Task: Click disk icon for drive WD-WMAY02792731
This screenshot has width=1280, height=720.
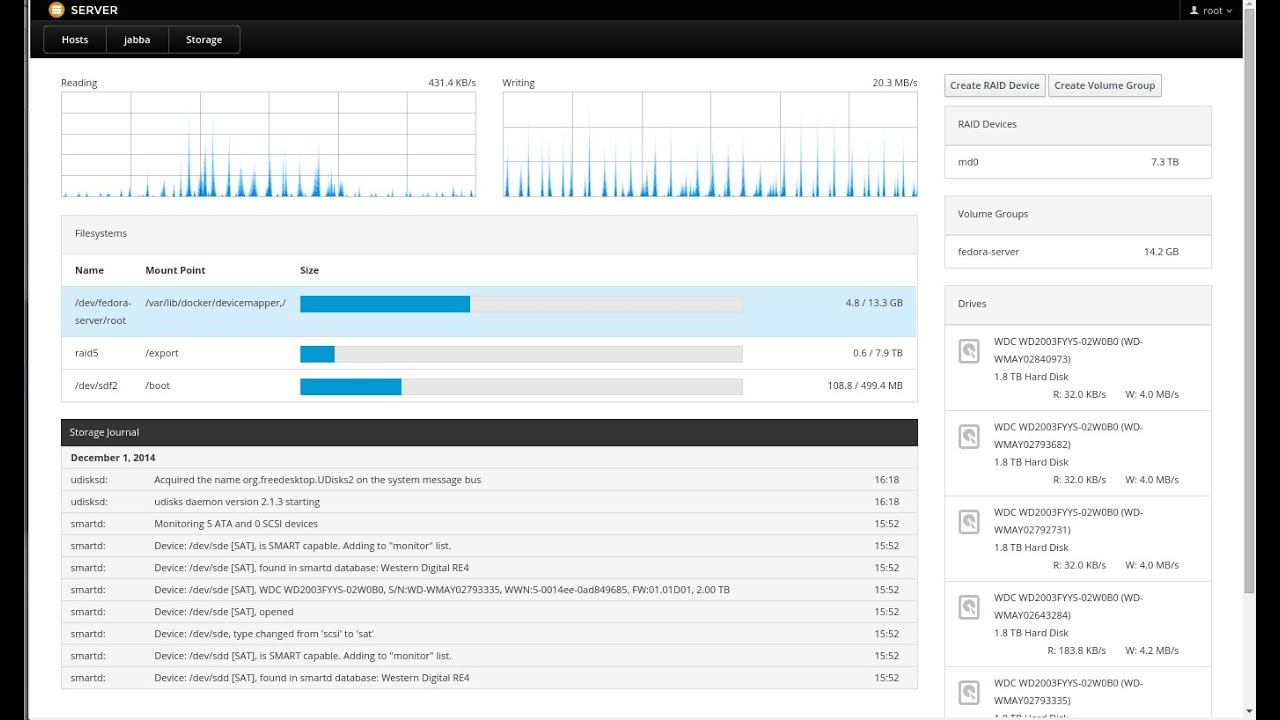Action: click(x=969, y=521)
